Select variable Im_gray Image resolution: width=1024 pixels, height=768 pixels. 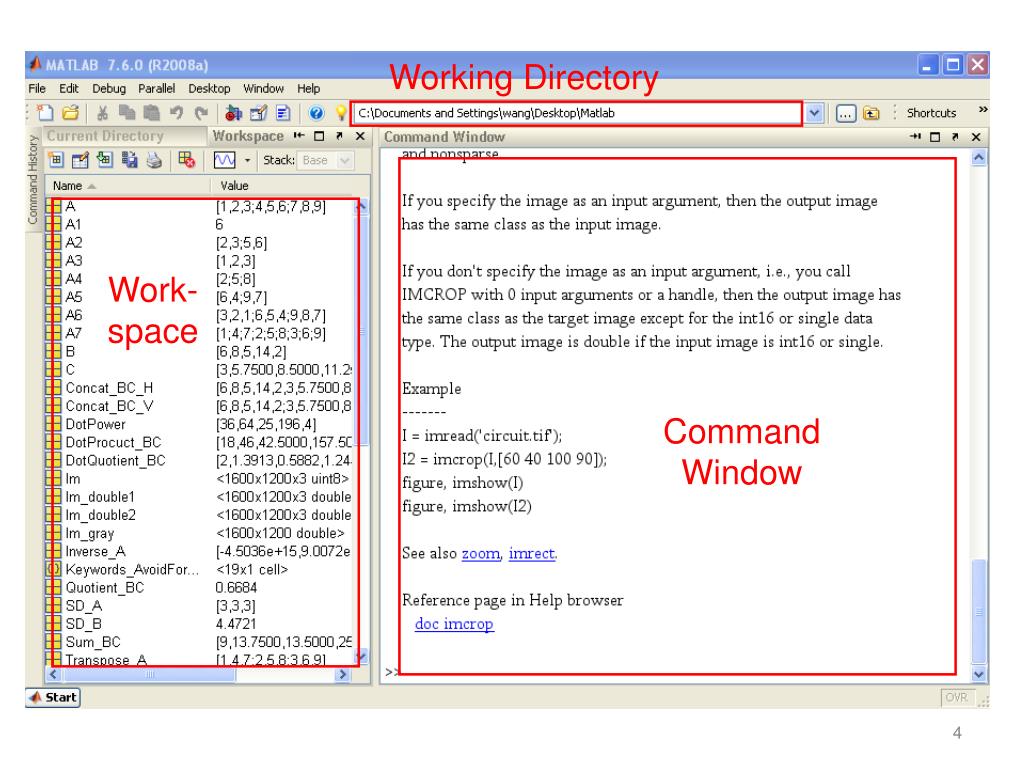[x=90, y=534]
